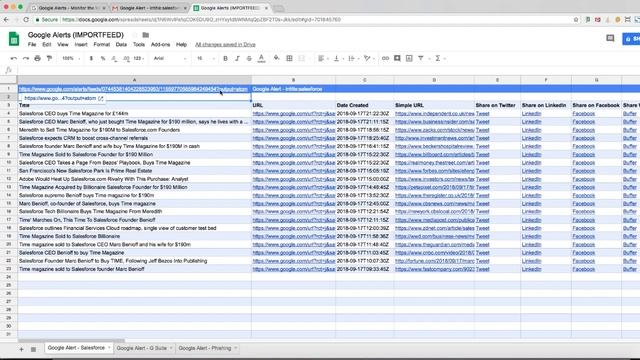The image size is (640, 360).
Task: Open the Data menu
Action: (x=121, y=44)
